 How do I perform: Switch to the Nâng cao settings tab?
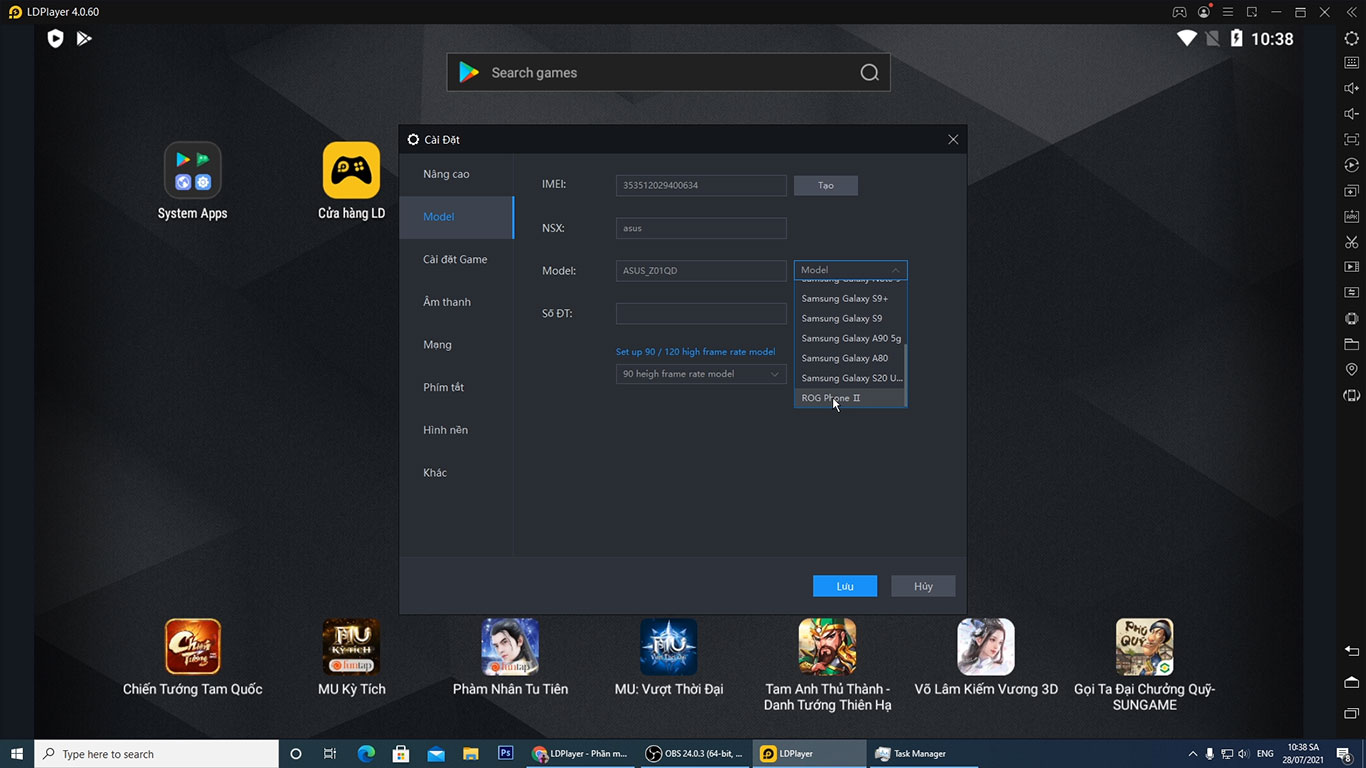[446, 174]
